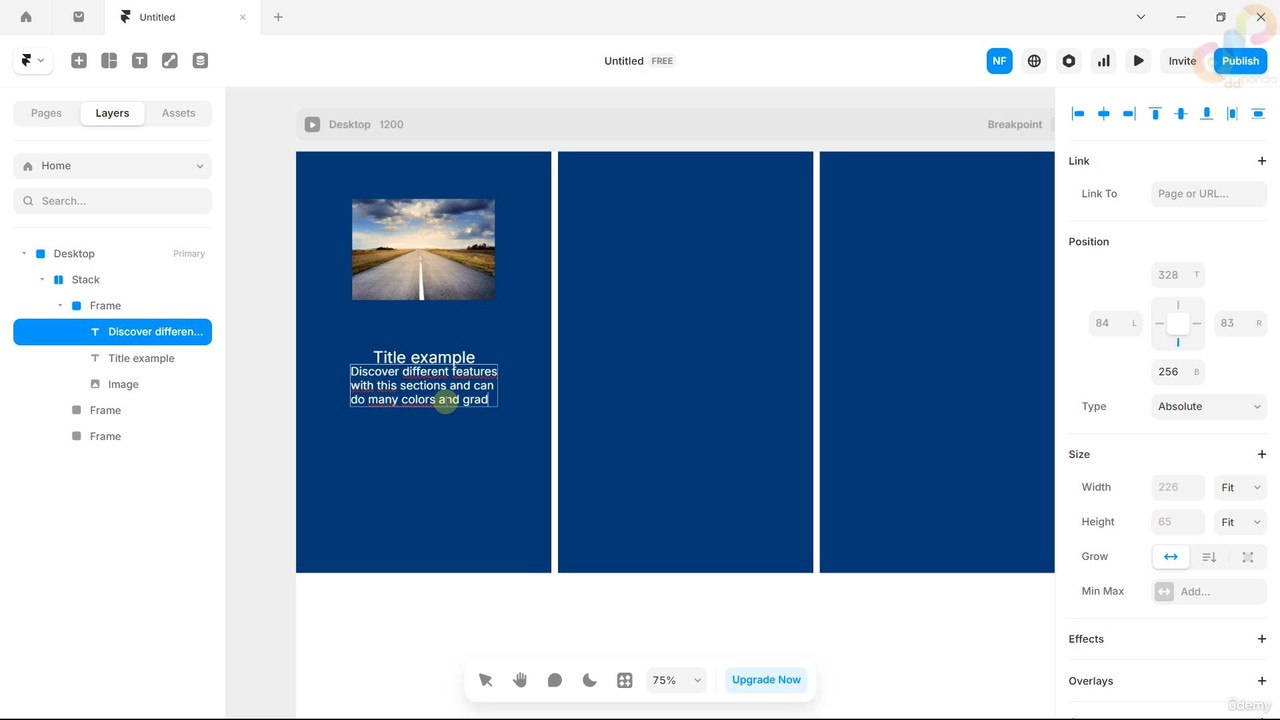1280x720 pixels.
Task: Select the Layout tool icon
Action: point(109,61)
